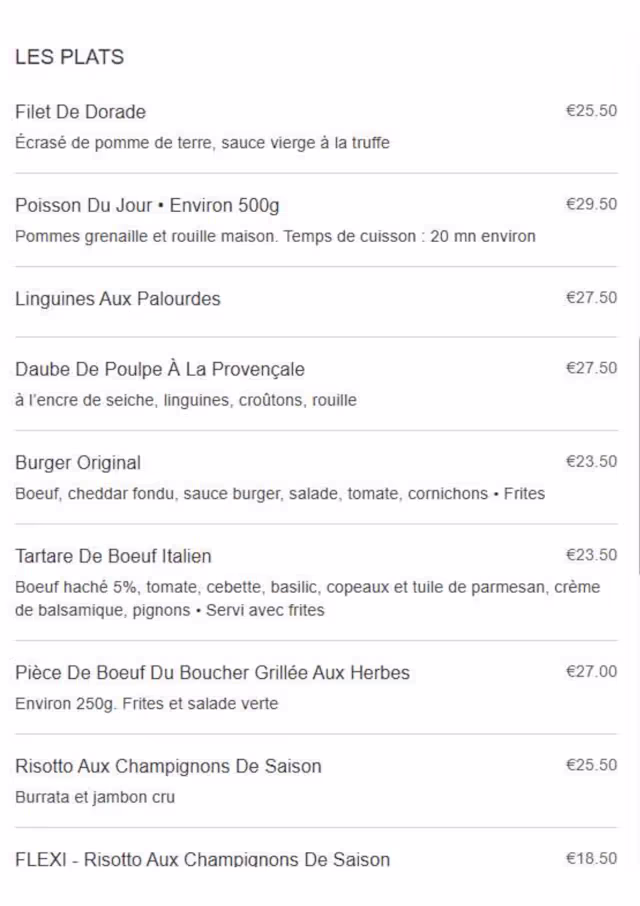Screen dimensions: 640x906
Task: Select Poisson Du Jour menu item
Action: [x=147, y=206]
